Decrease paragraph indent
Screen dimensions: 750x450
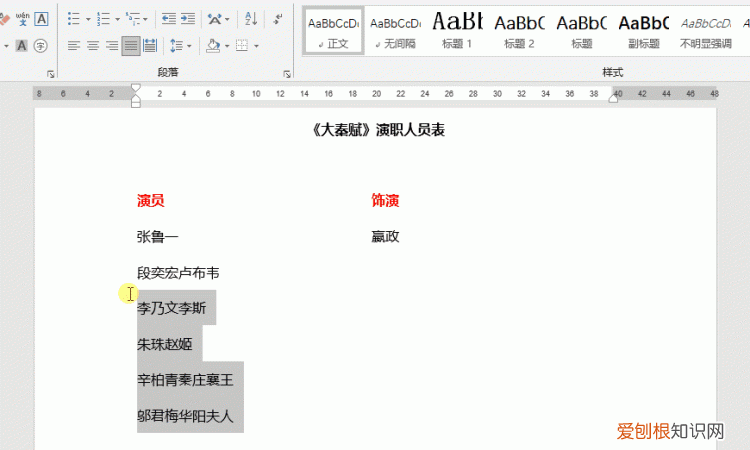(x=168, y=19)
